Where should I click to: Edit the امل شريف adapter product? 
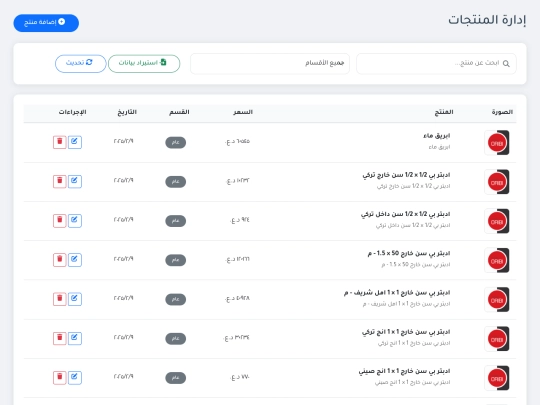pyautogui.click(x=75, y=299)
